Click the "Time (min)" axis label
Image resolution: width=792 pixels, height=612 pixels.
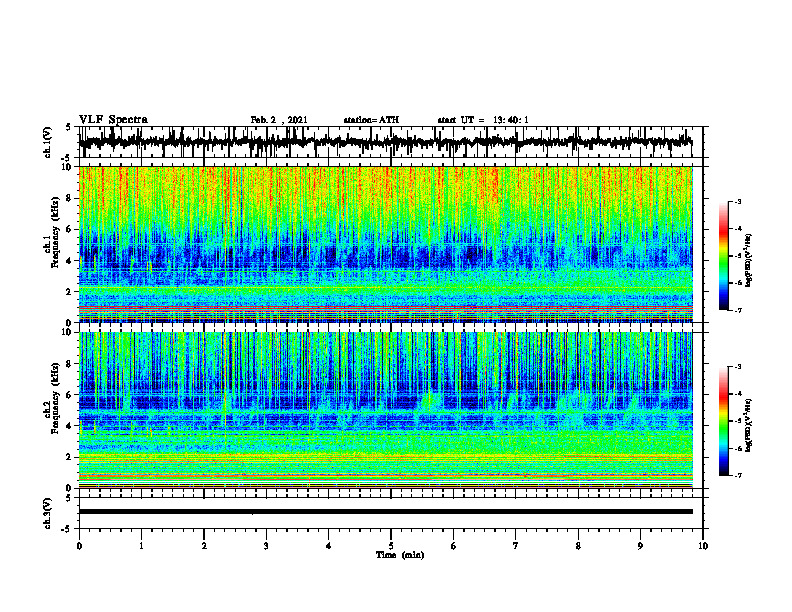tap(400, 555)
